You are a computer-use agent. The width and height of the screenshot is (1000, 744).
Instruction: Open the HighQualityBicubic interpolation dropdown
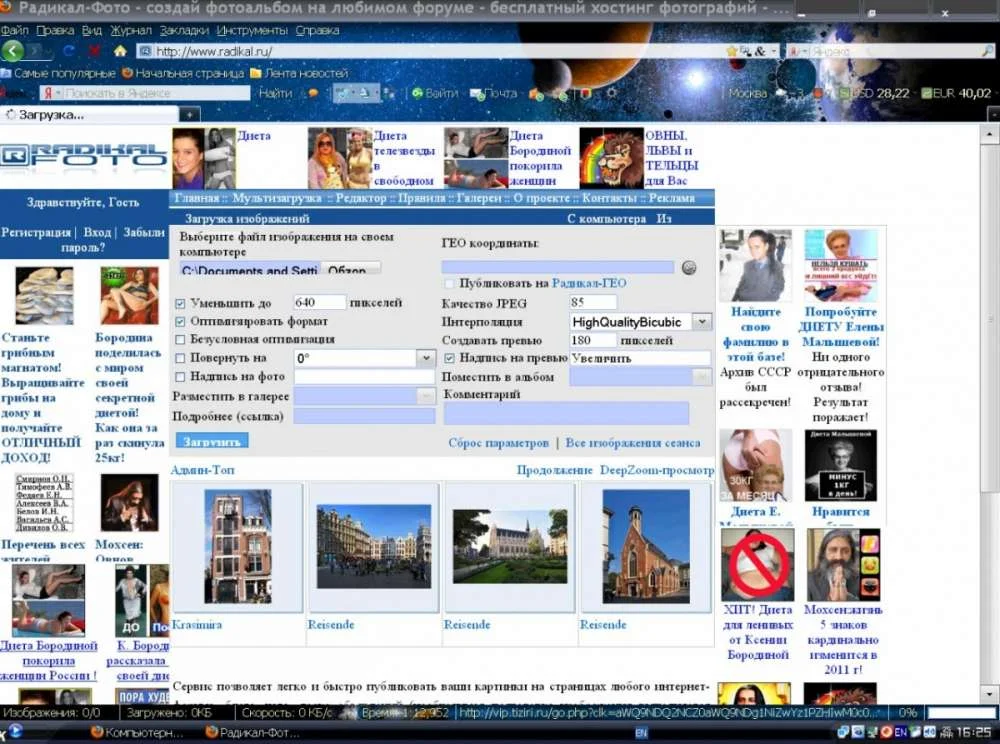[702, 322]
